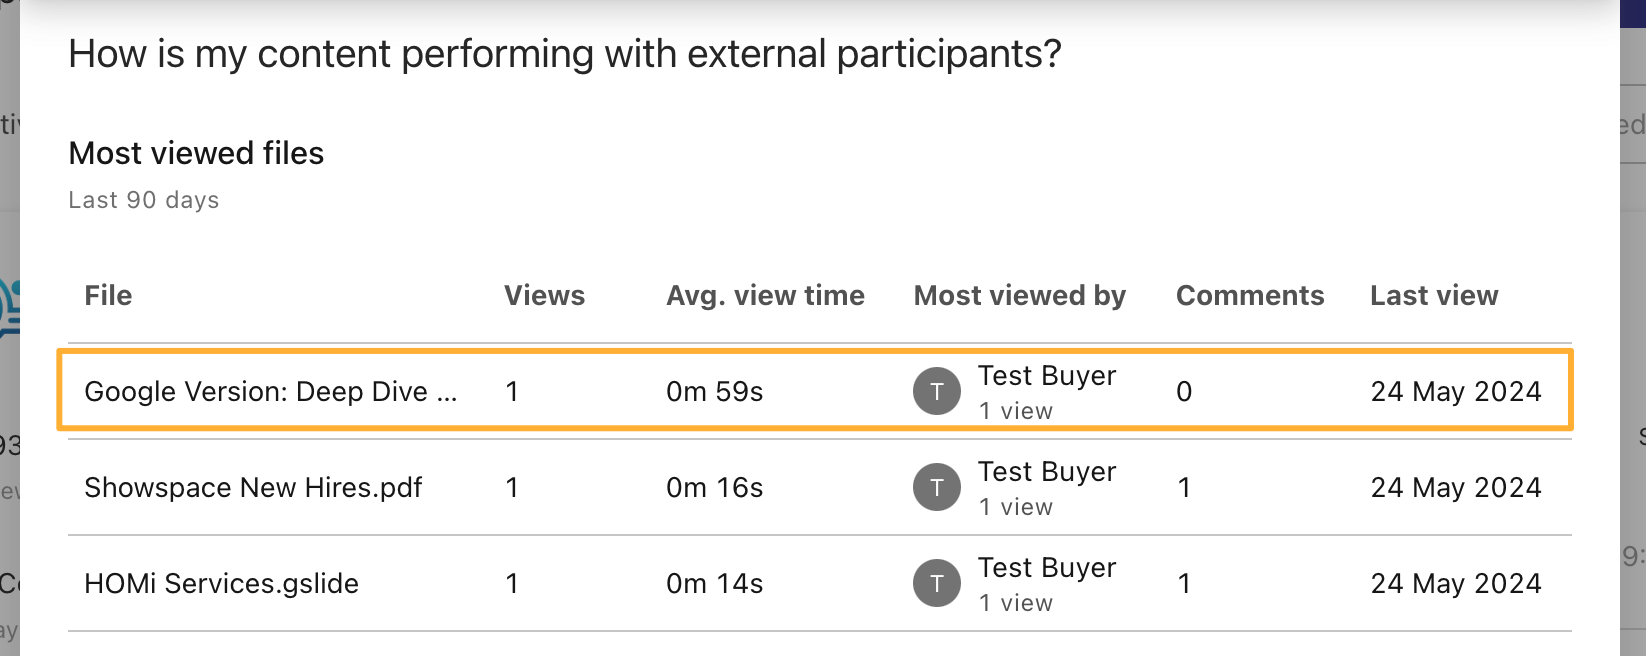
Task: Click Test Buyer name in HOMi Services row
Action: click(1046, 568)
